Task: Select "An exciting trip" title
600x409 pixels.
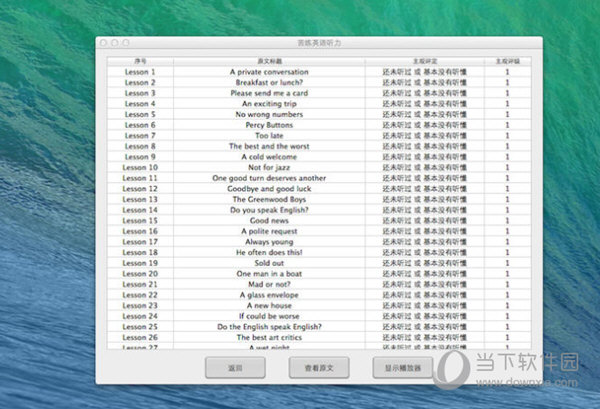Action: 269,104
